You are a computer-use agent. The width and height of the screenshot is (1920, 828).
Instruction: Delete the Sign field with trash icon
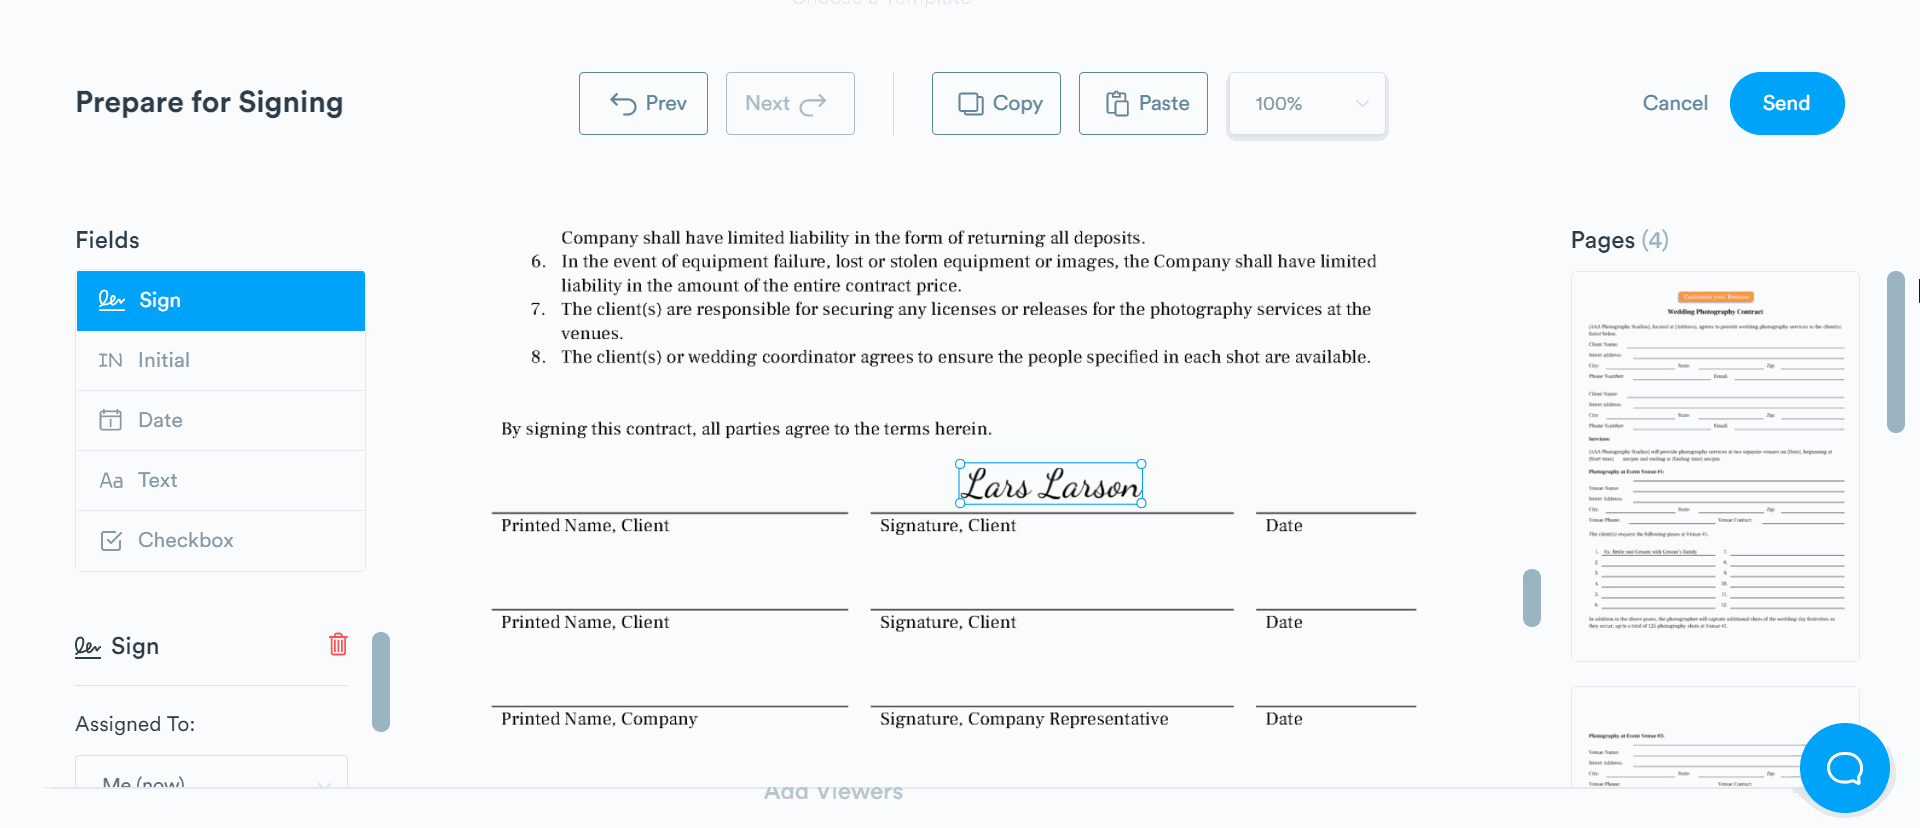(x=338, y=644)
